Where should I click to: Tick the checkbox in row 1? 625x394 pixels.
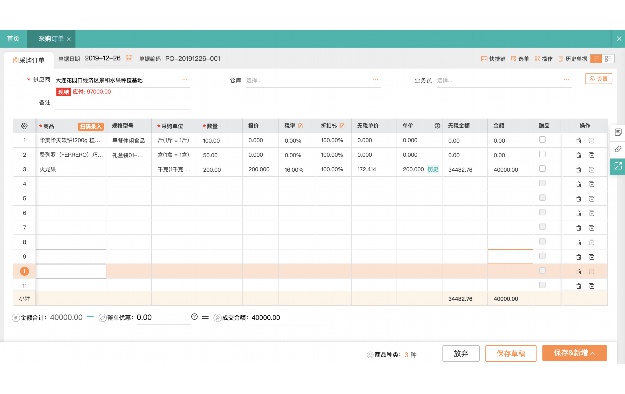pyautogui.click(x=542, y=140)
